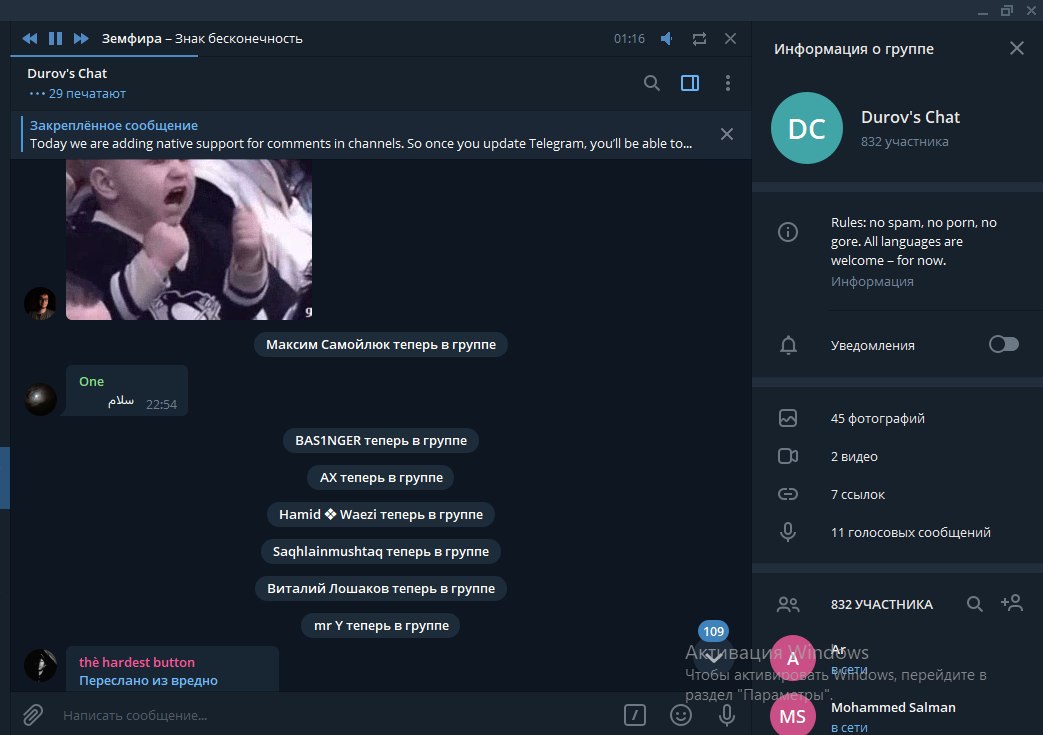The image size is (1043, 735).
Task: Click 'mr Y теперь в группе' notice
Action: (380, 625)
